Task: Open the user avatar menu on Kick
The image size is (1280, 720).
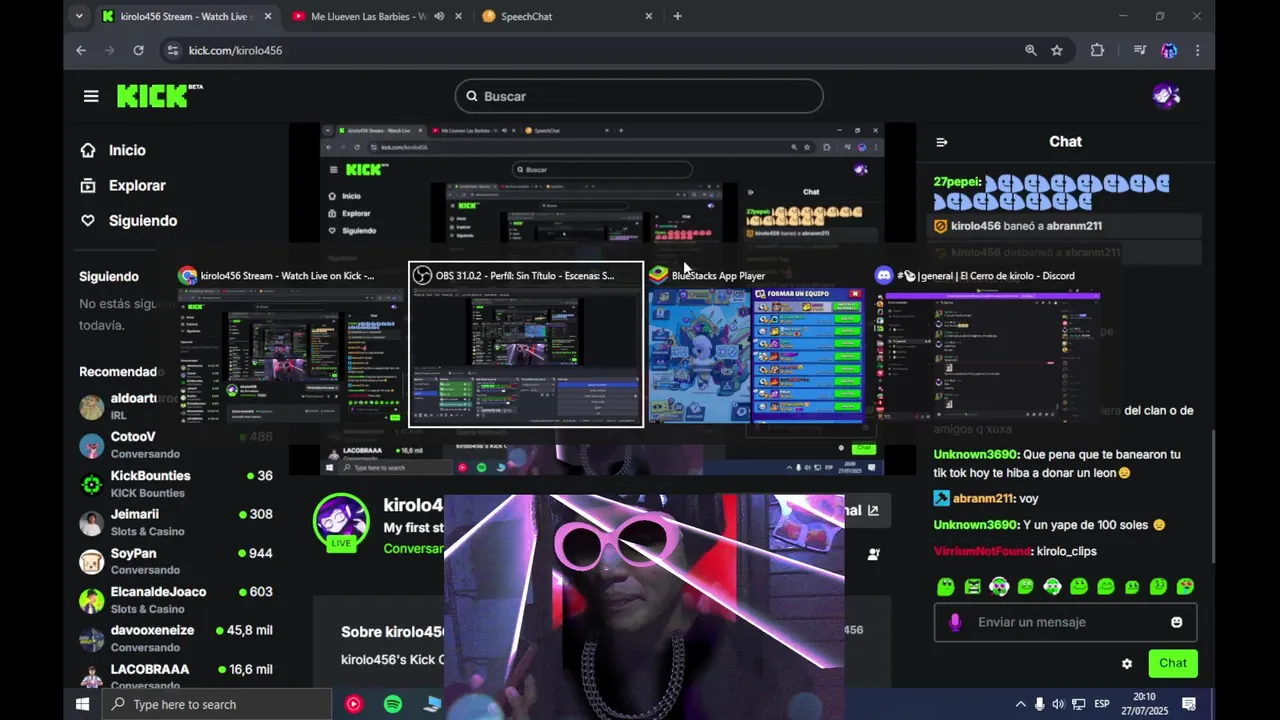Action: click(x=1165, y=96)
